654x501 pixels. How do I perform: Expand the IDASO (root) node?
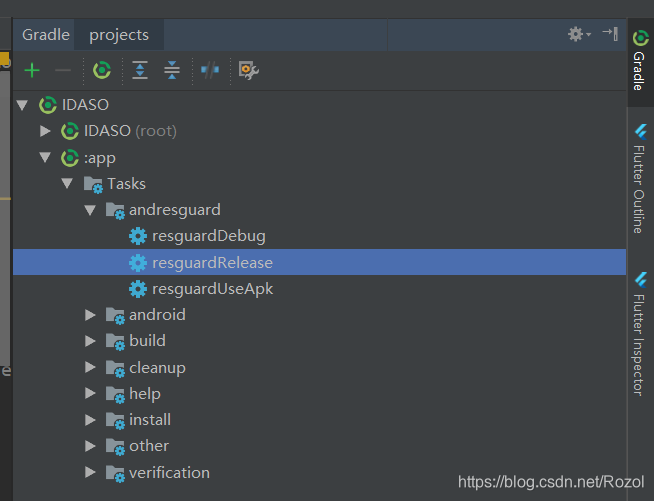(45, 131)
